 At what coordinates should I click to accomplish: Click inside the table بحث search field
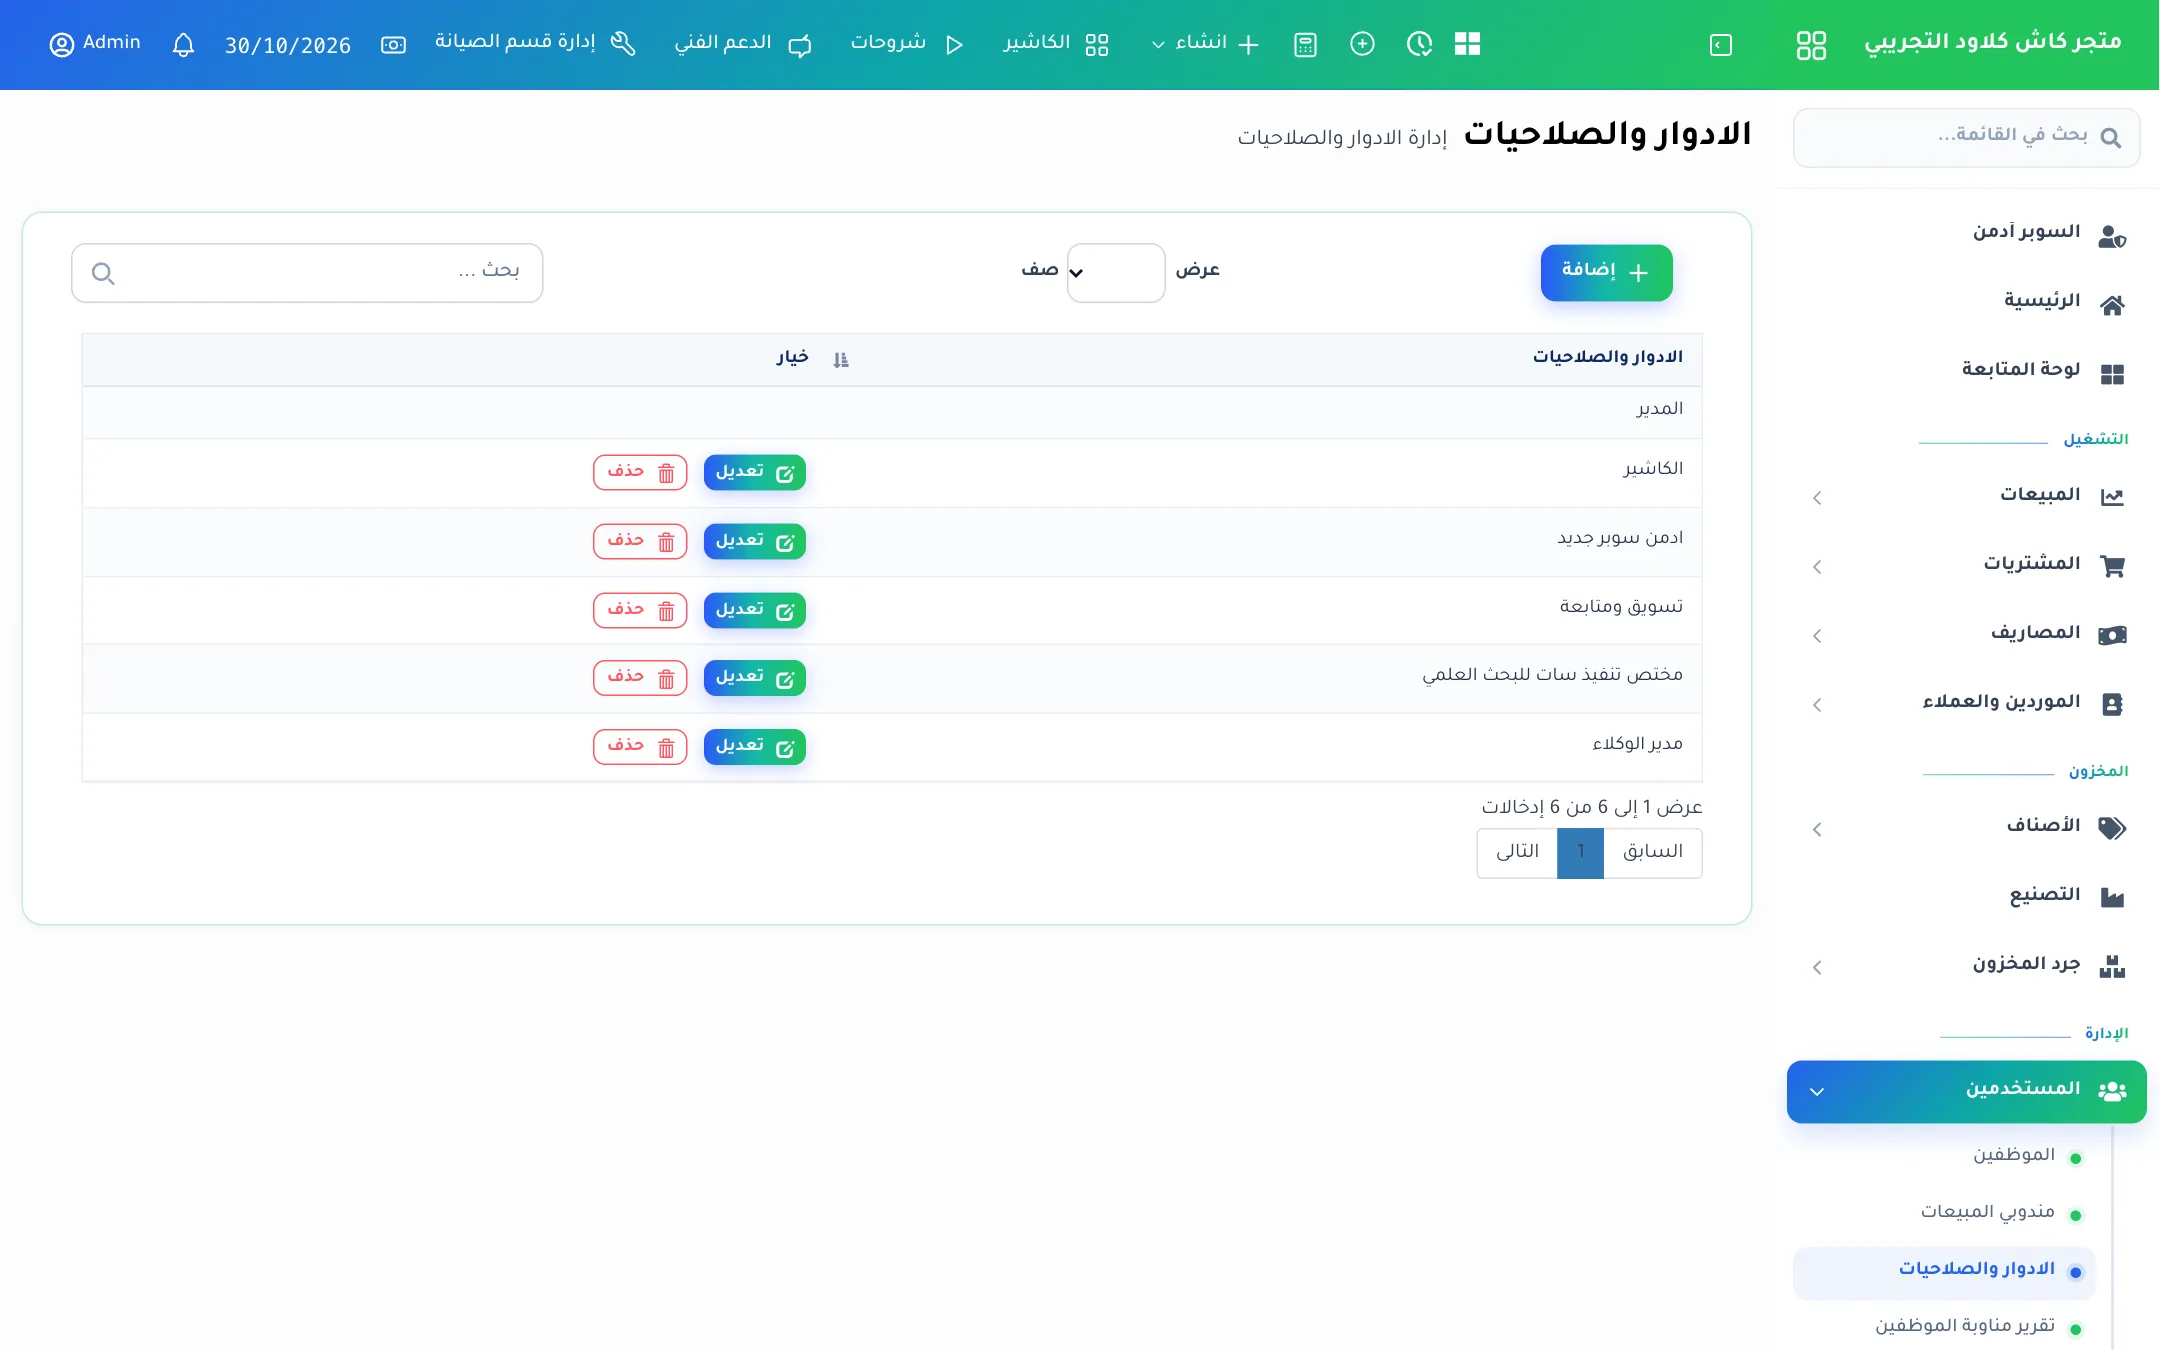click(307, 272)
